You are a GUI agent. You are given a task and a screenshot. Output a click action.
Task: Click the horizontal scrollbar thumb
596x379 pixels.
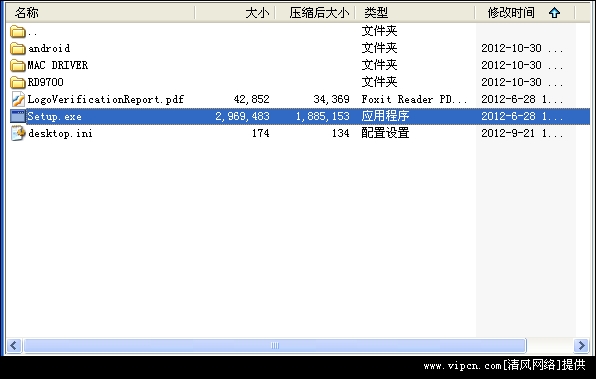coord(275,346)
